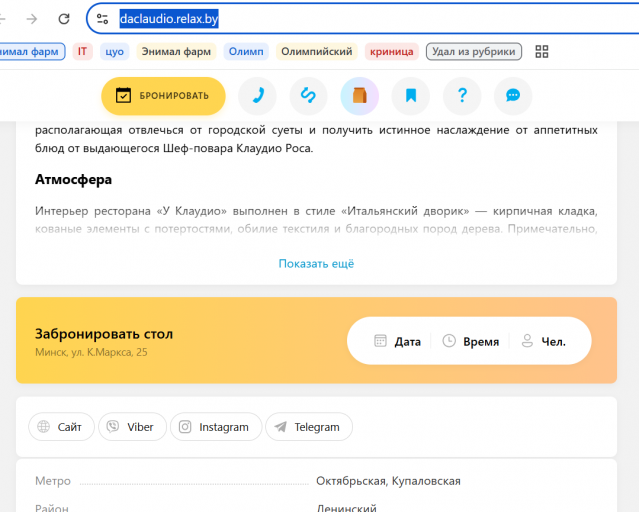This screenshot has width=639, height=512.
Task: Open the partly visible blue 'фарм' bookmark group
Action: click(31, 52)
